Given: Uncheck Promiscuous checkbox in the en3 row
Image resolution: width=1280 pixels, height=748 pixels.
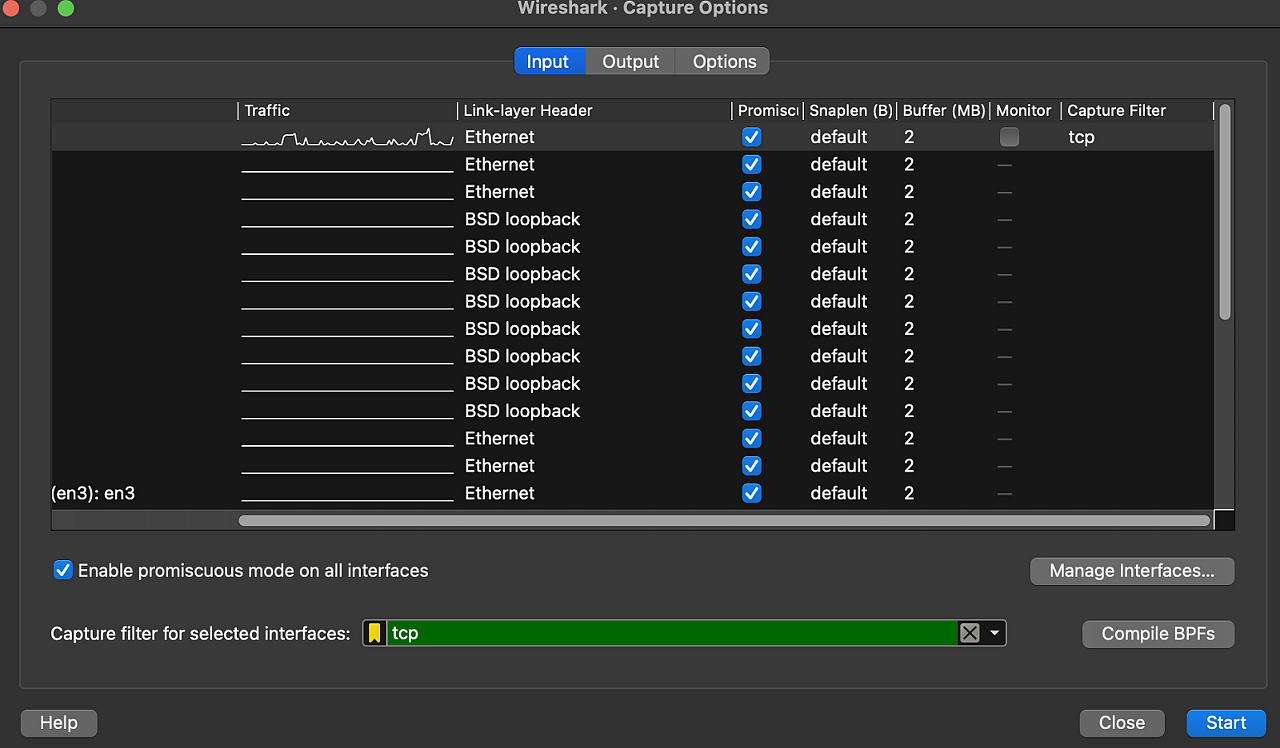Looking at the screenshot, I should coord(752,493).
